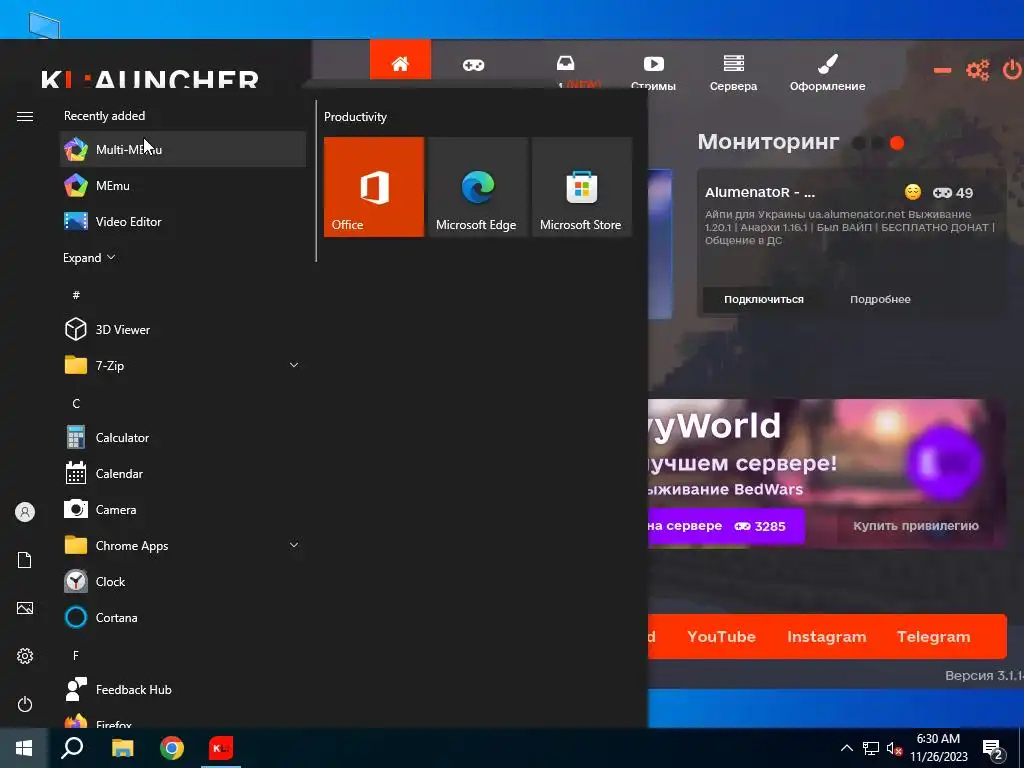Open Documents from Start sidebar
Image resolution: width=1024 pixels, height=768 pixels.
pos(25,560)
